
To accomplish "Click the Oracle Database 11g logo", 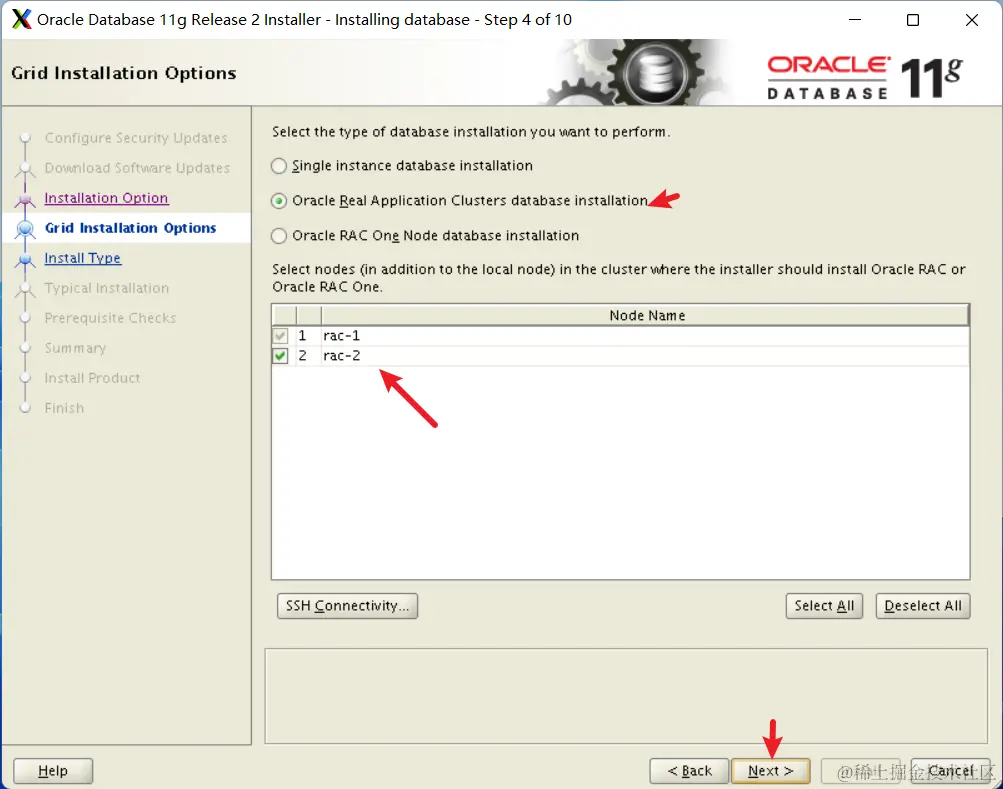I will point(864,78).
